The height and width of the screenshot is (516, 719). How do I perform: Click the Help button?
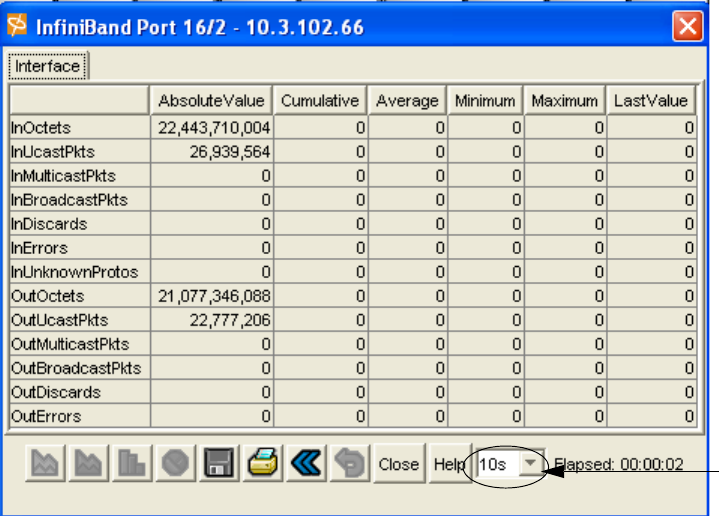[x=449, y=464]
